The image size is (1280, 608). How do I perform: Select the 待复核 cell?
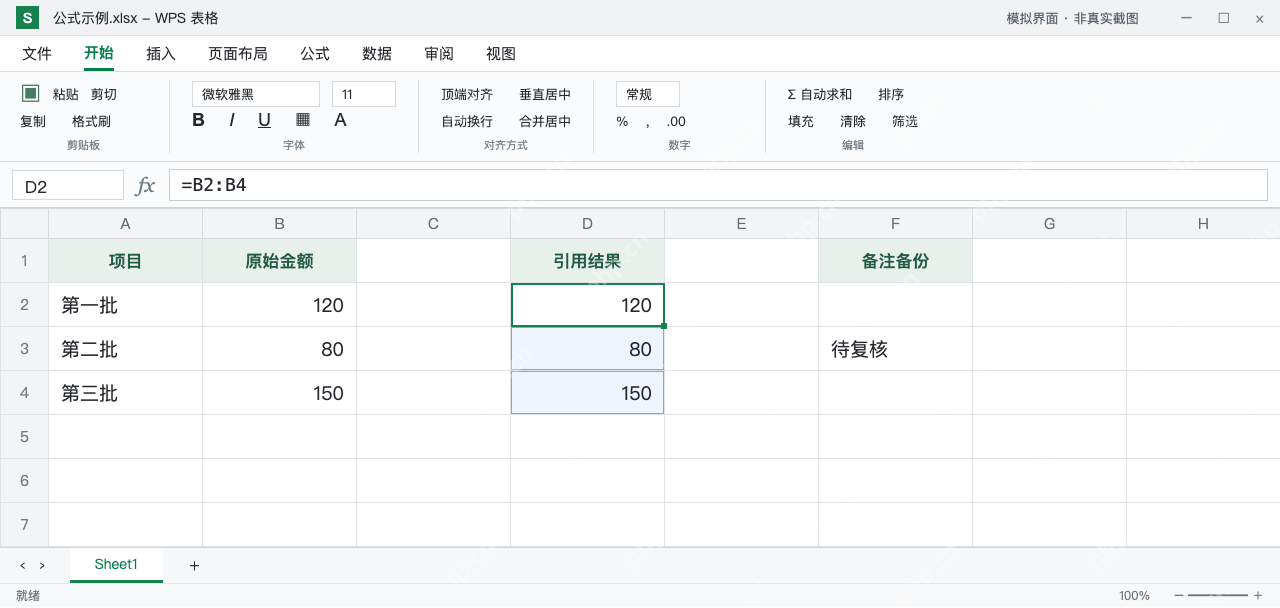click(896, 349)
